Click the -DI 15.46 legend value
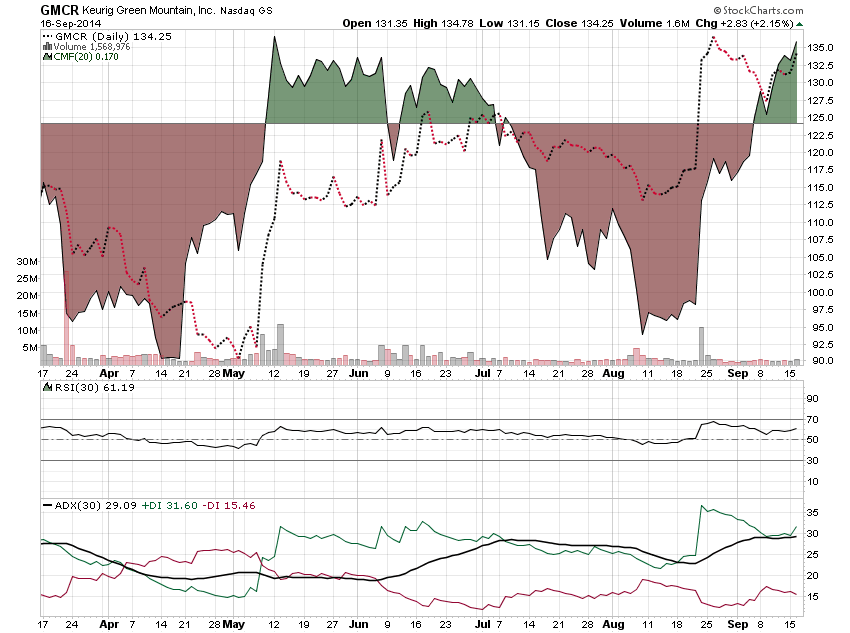This screenshot has height=633, width=850. click(229, 505)
